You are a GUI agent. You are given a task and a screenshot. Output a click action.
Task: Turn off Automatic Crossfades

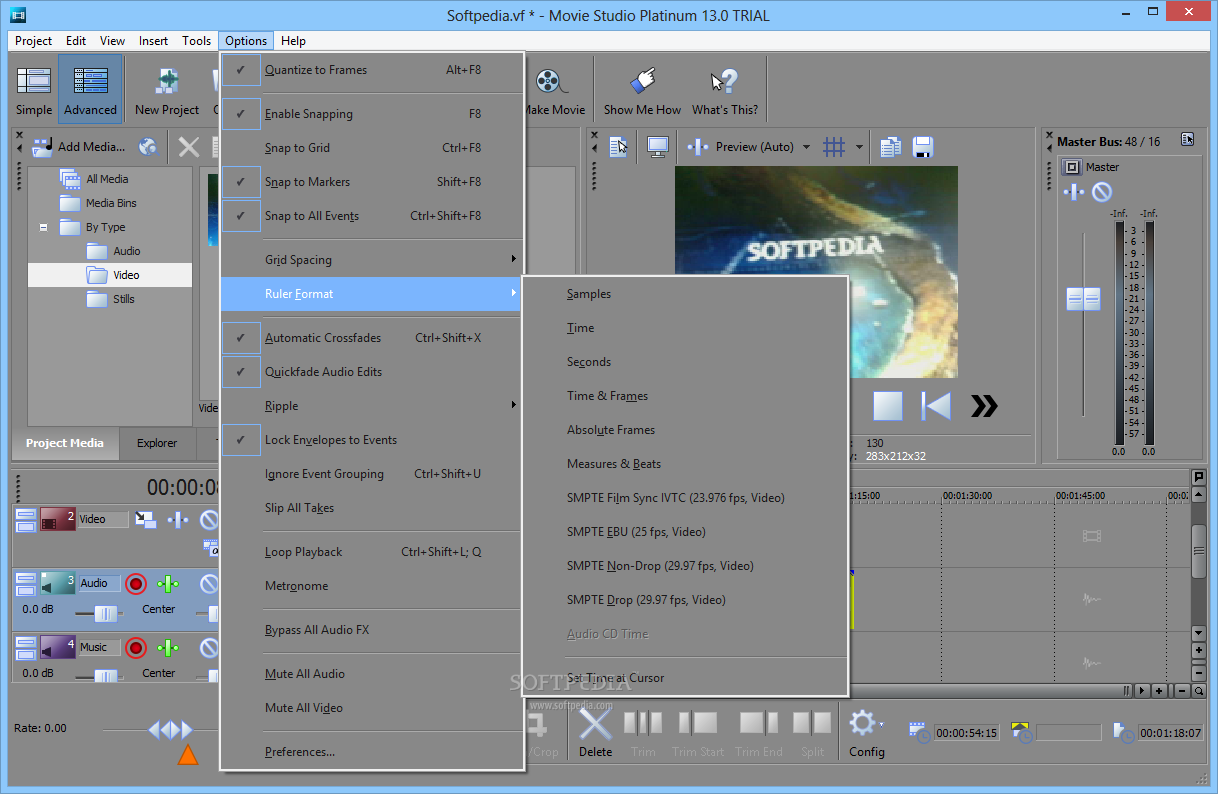(373, 338)
